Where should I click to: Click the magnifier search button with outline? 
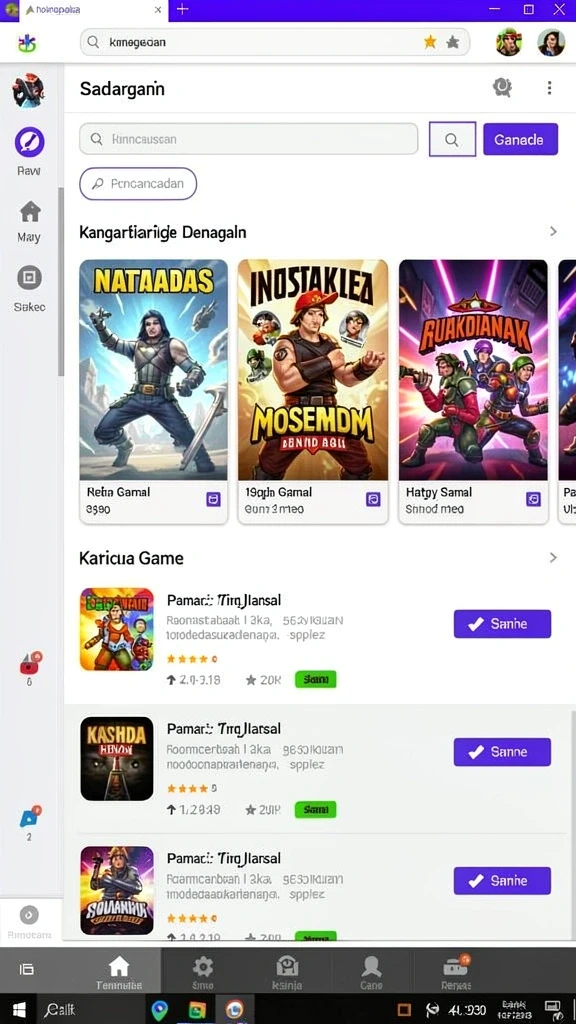click(452, 139)
